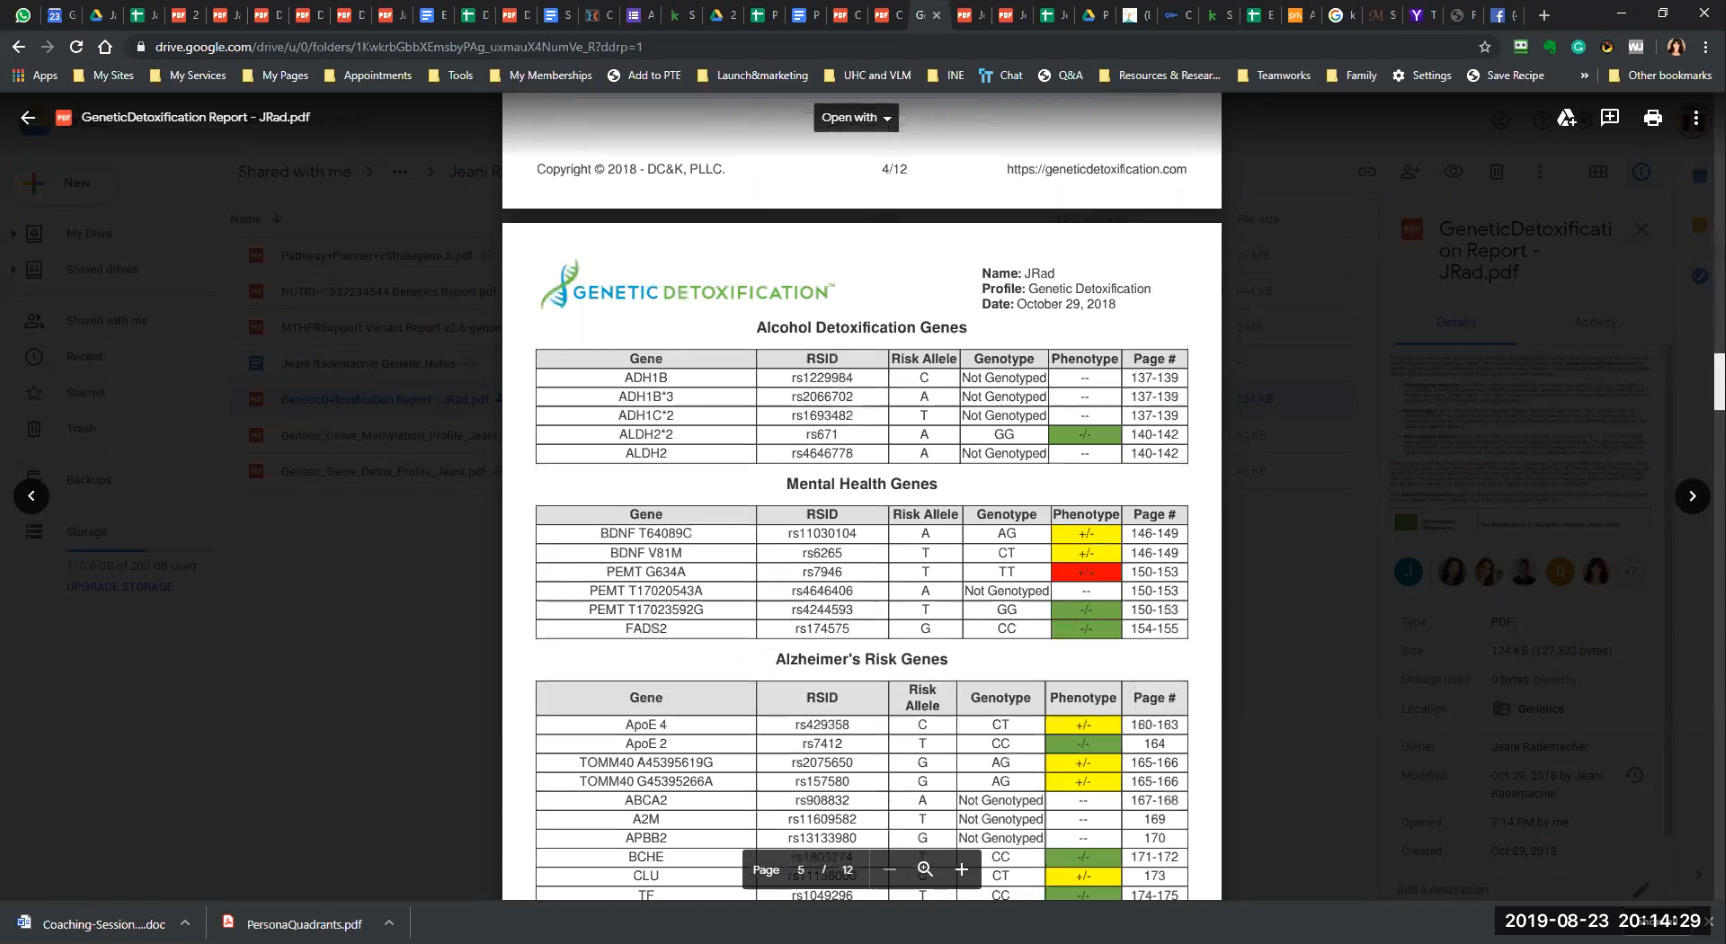
Task: Switch to the Google Calendar tab
Action: 62,15
